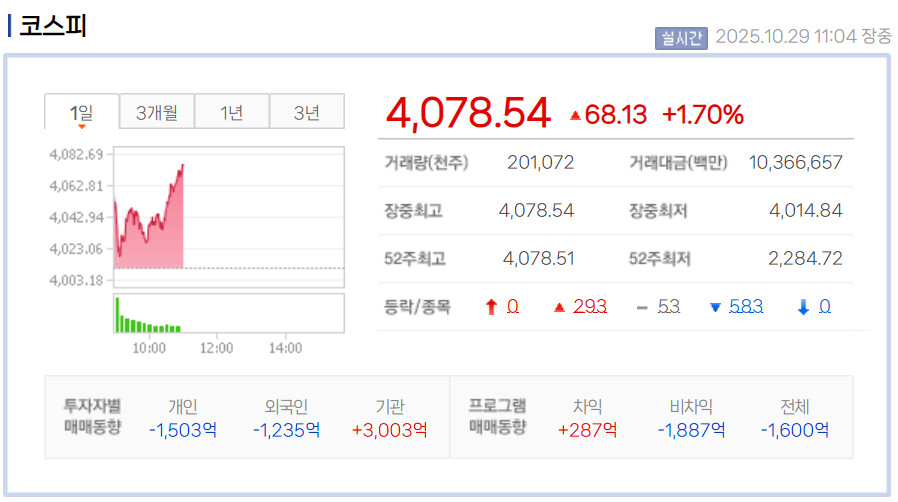Click the 개인 net trading value -1,503억
Viewport: 898px width, 502px height.
pos(183,430)
